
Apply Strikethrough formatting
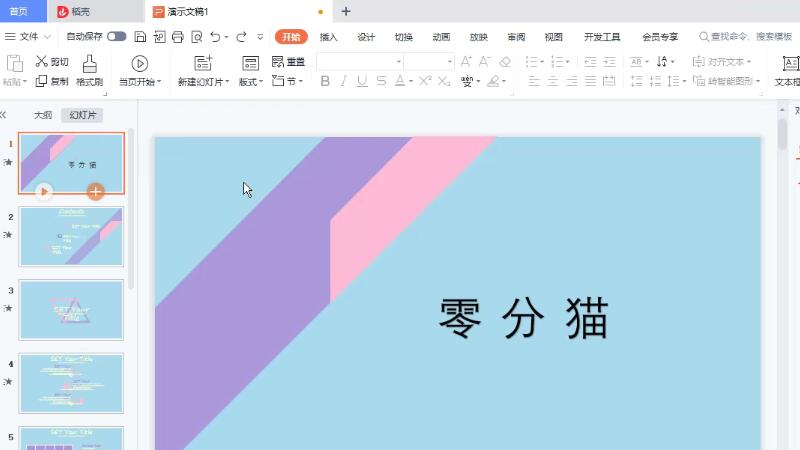pyautogui.click(x=381, y=81)
